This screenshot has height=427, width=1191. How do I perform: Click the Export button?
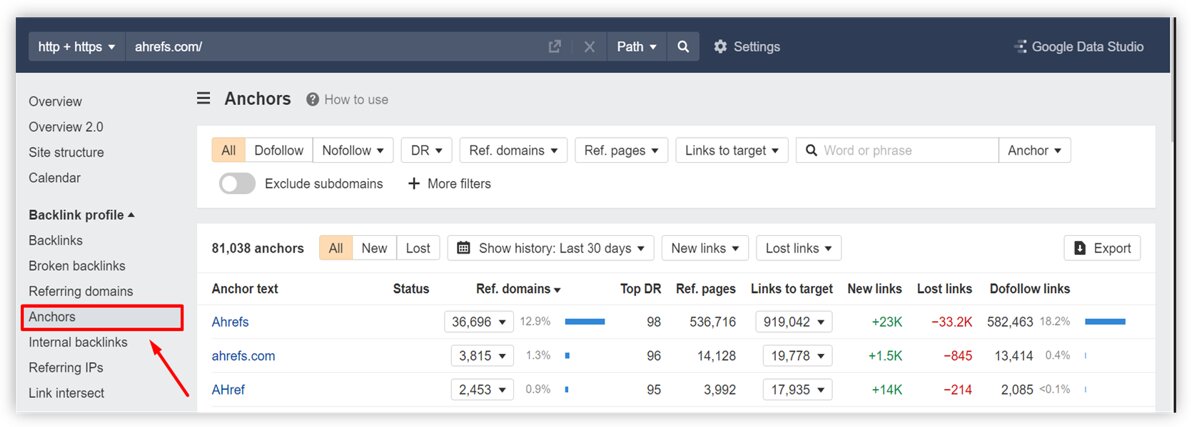coord(1102,248)
